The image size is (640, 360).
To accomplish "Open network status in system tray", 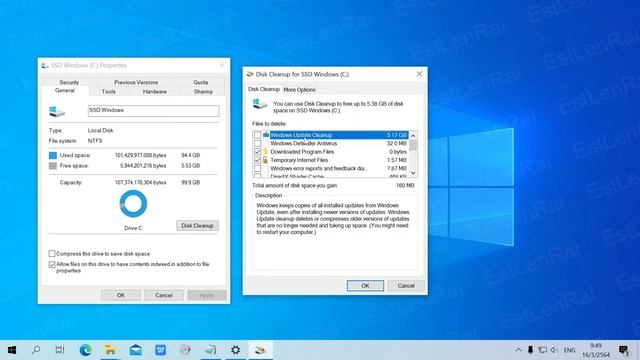I will click(542, 350).
